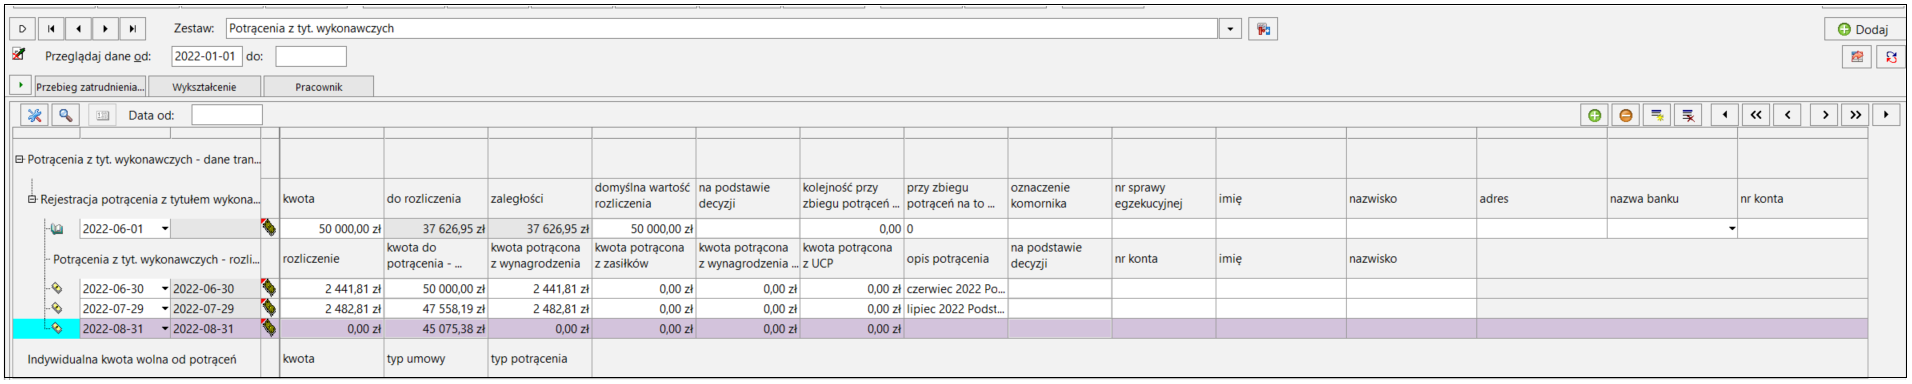This screenshot has height=384, width=1912.
Task: Open the date dropdown for 2022-07-29
Action: coord(165,309)
